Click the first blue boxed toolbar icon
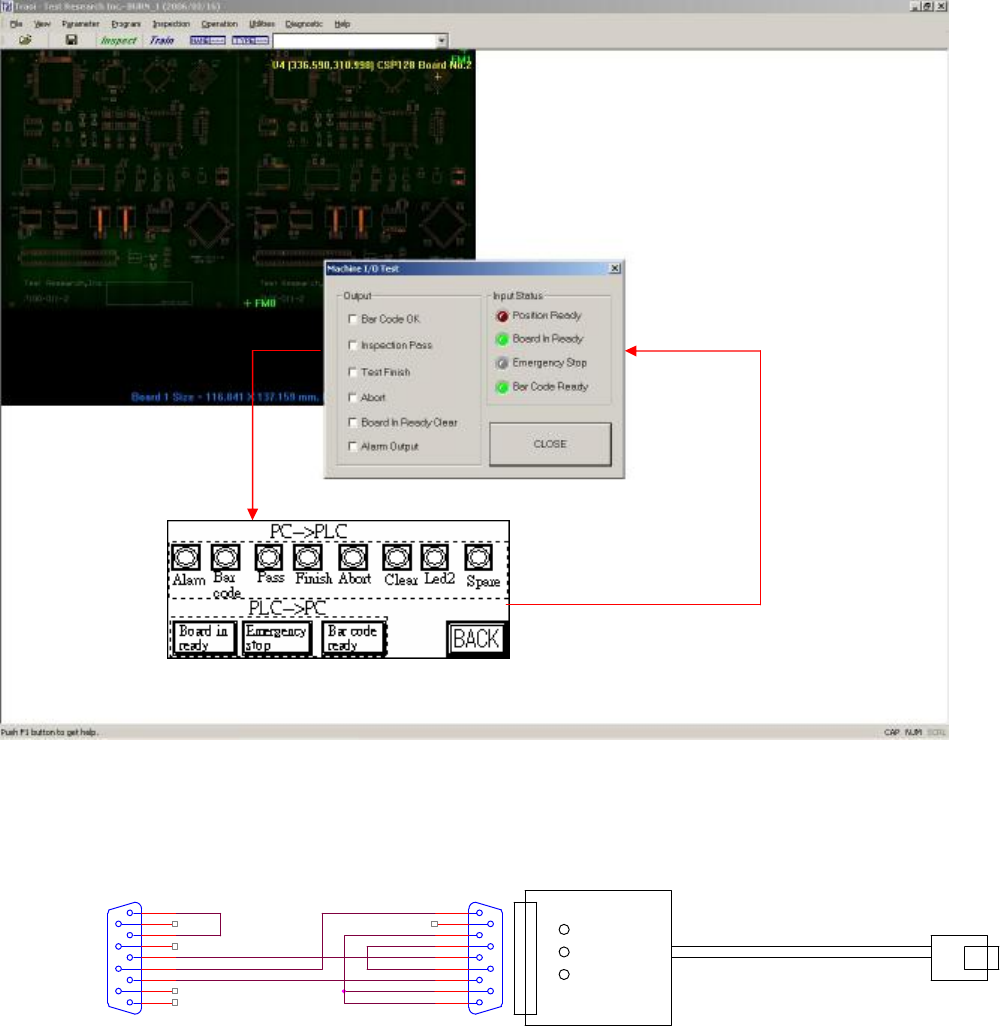The width and height of the screenshot is (1000, 1026). pyautogui.click(x=207, y=41)
